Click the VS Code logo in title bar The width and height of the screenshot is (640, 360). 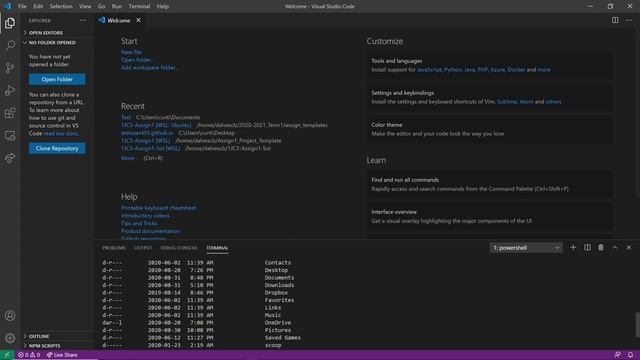point(7,6)
